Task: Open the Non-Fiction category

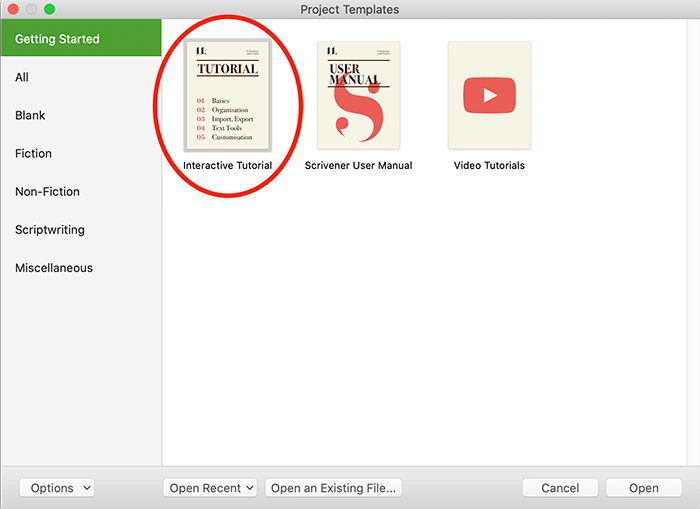Action: click(x=81, y=192)
